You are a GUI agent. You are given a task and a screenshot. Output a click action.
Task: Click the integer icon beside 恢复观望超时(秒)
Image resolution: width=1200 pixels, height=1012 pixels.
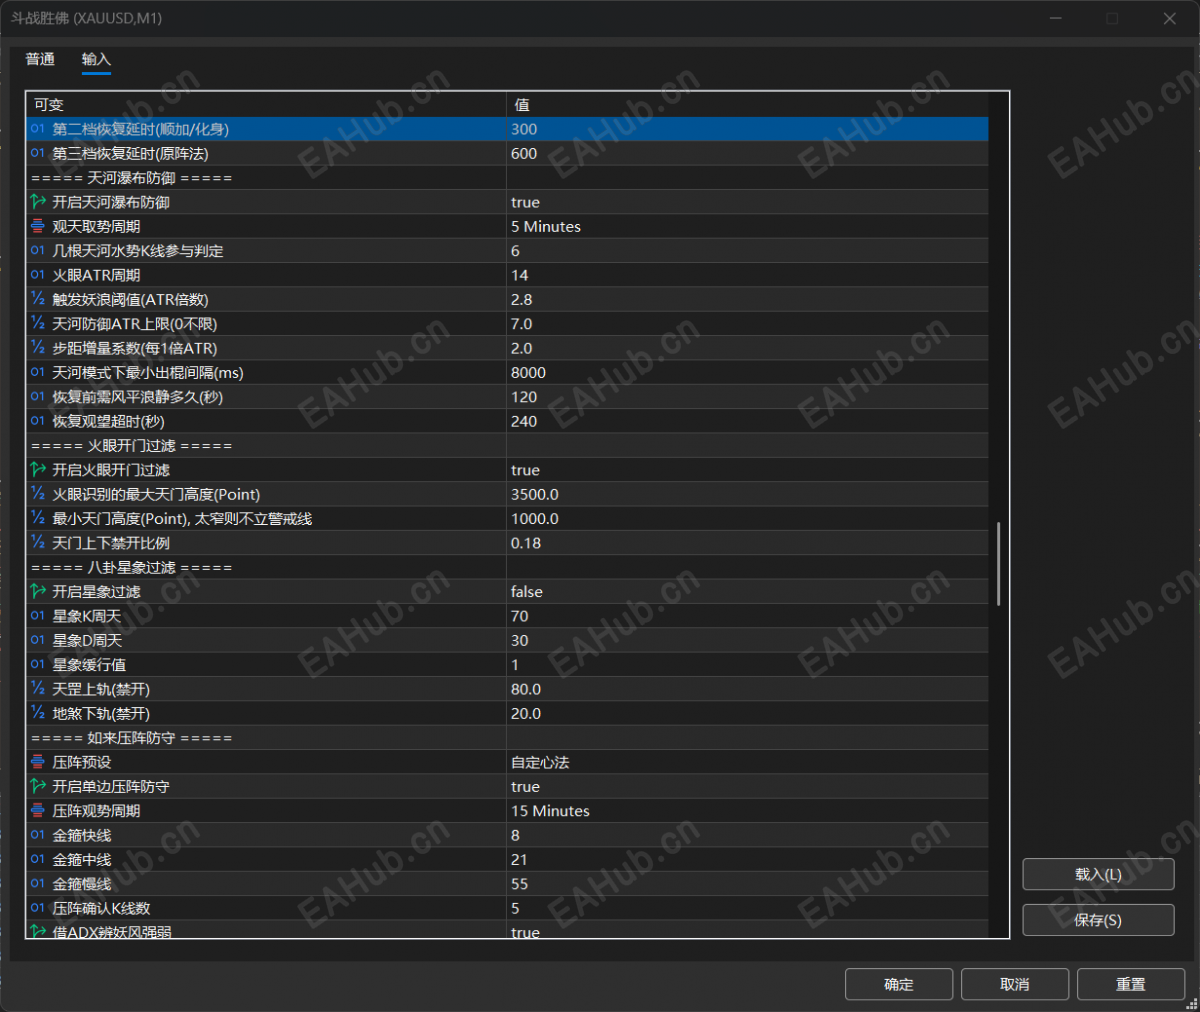point(38,421)
